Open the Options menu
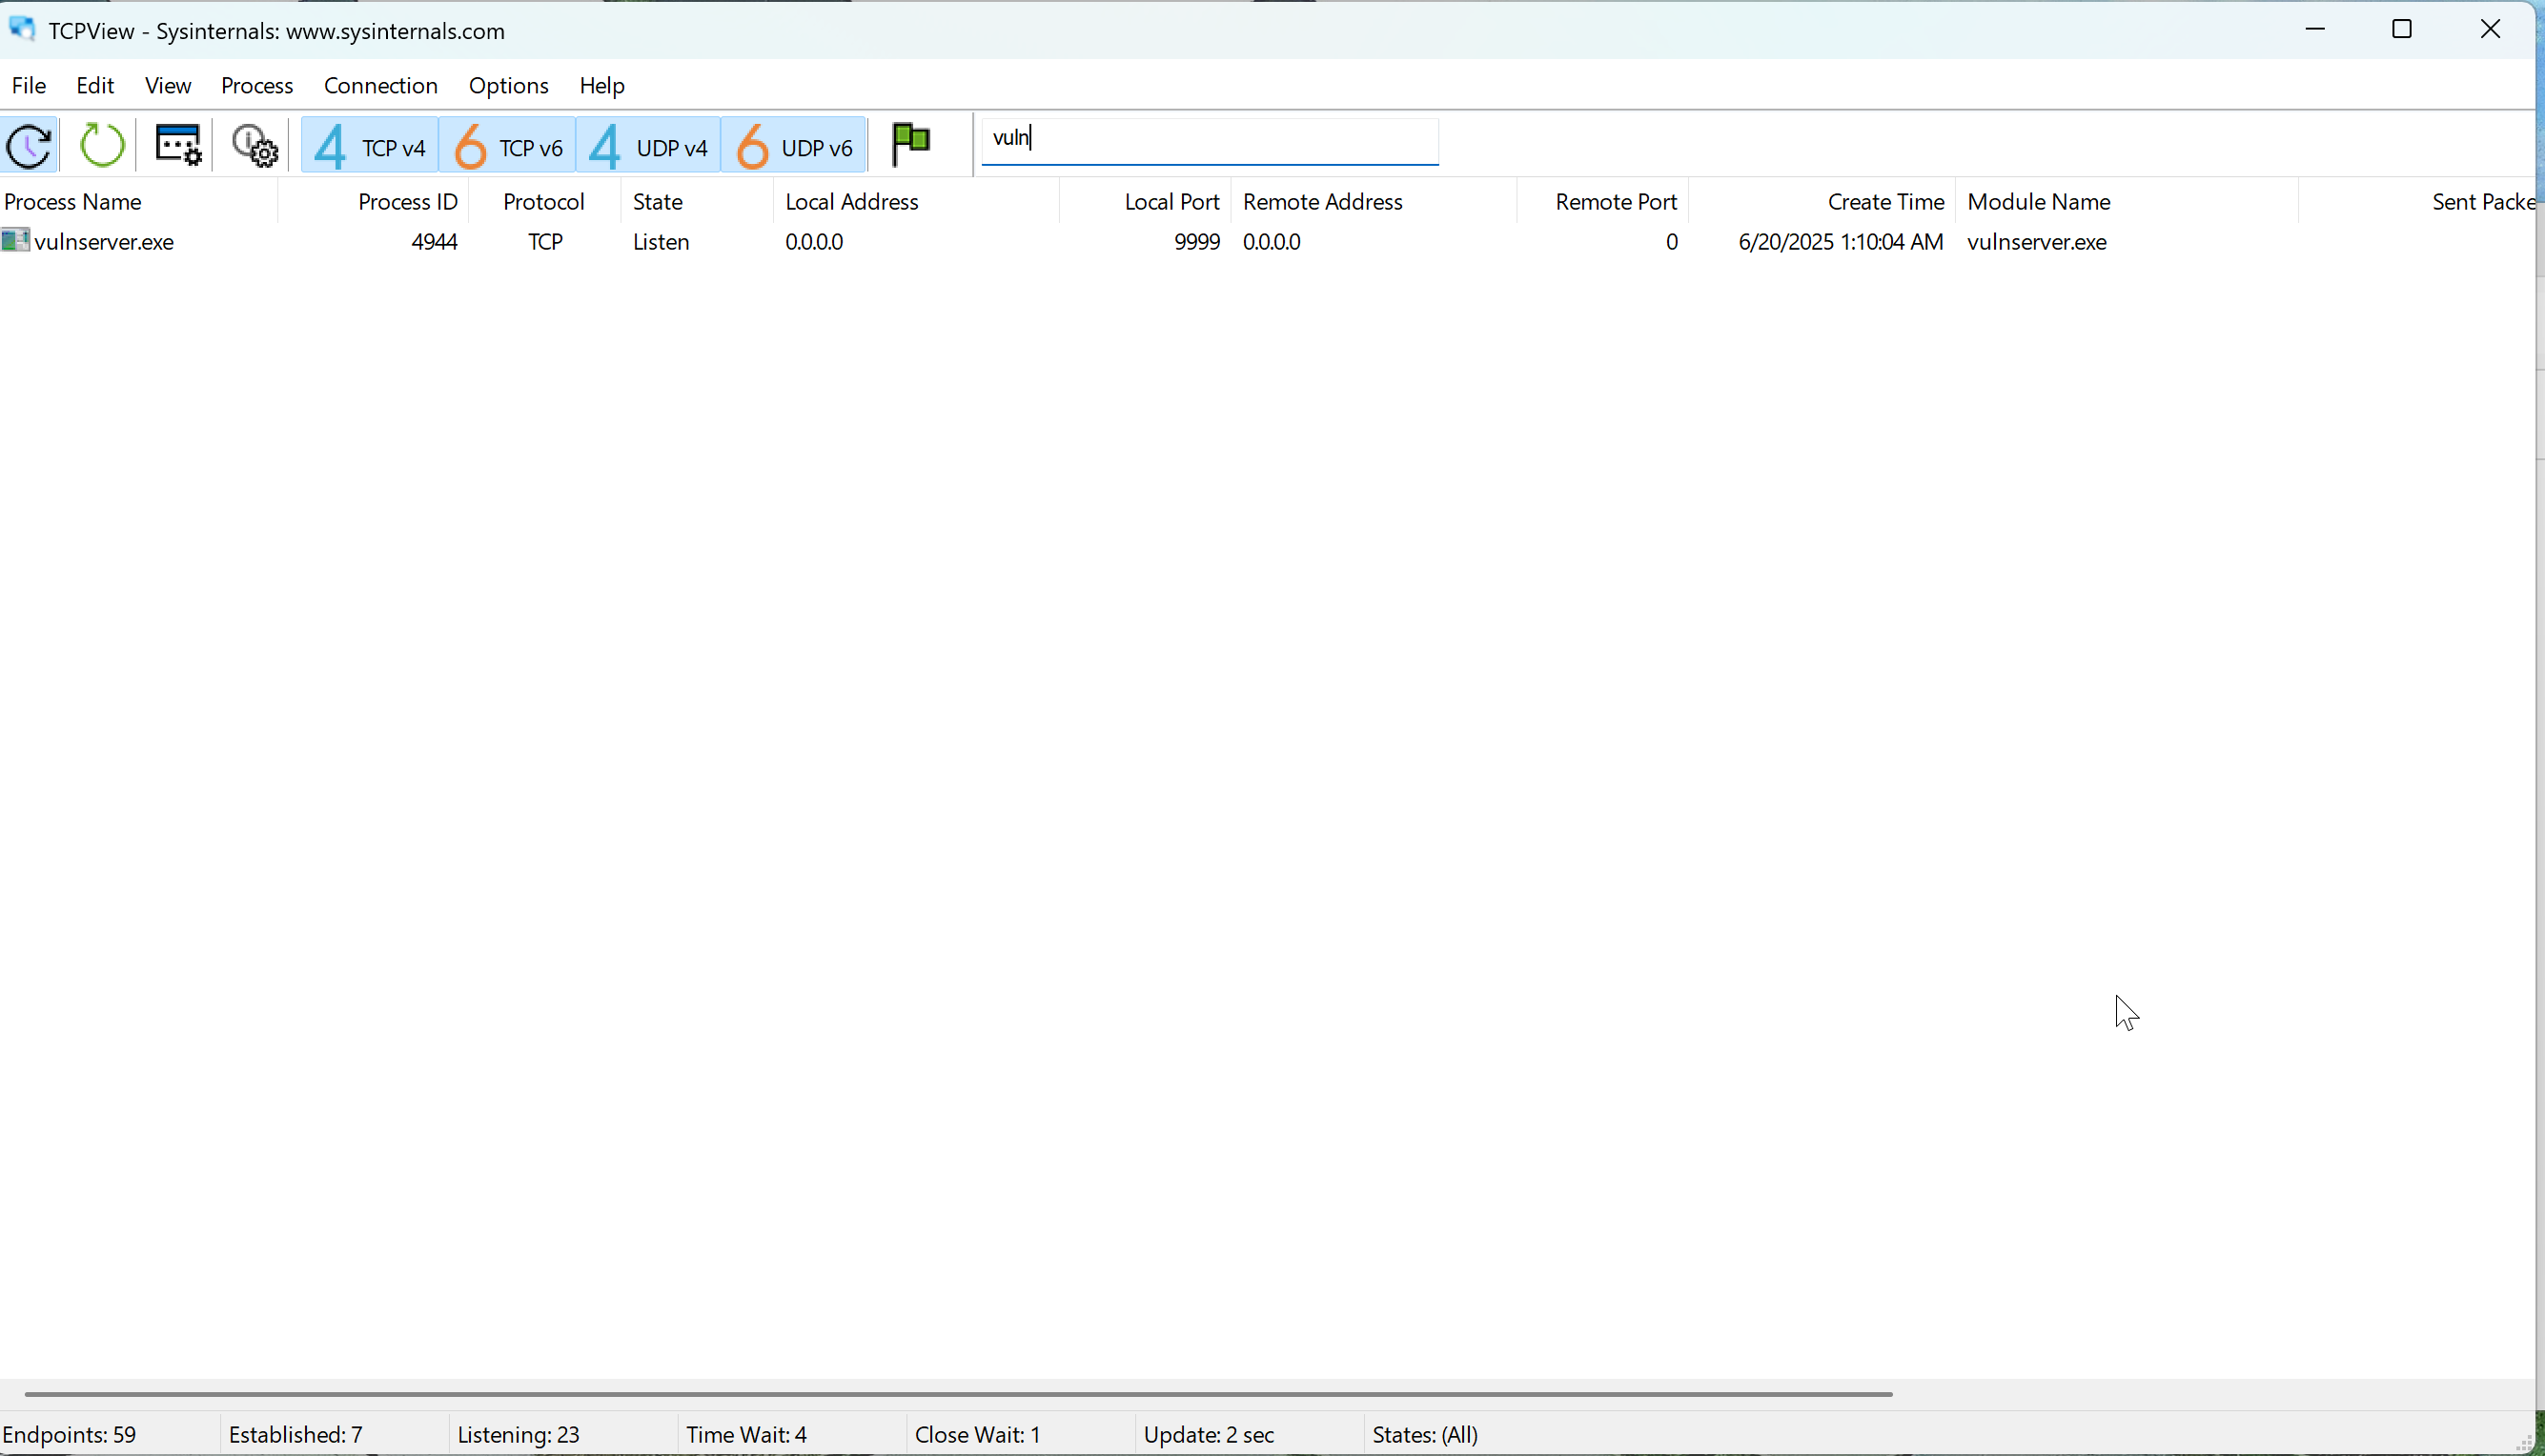Screen dimensions: 2545x1456 508,85
